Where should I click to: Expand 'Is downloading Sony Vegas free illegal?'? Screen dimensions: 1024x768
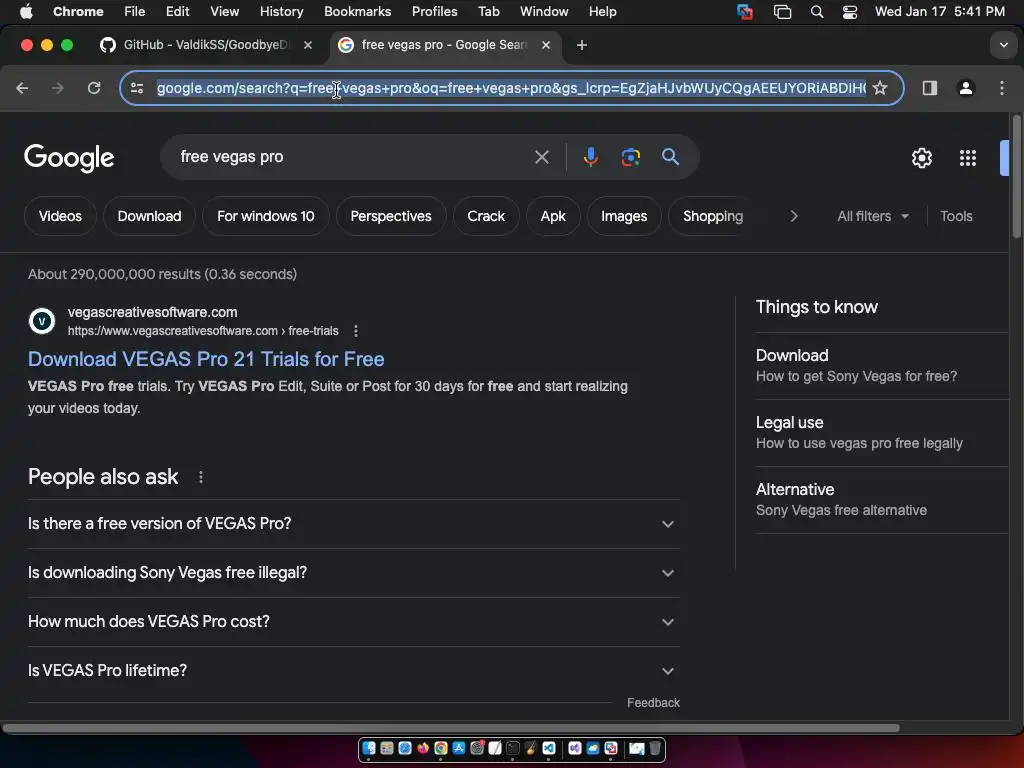[353, 573]
